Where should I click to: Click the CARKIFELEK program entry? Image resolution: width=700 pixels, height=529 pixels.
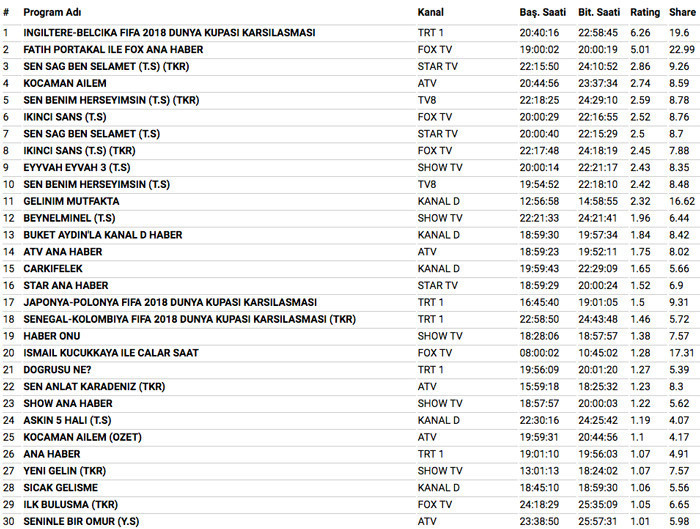[x=52, y=268]
